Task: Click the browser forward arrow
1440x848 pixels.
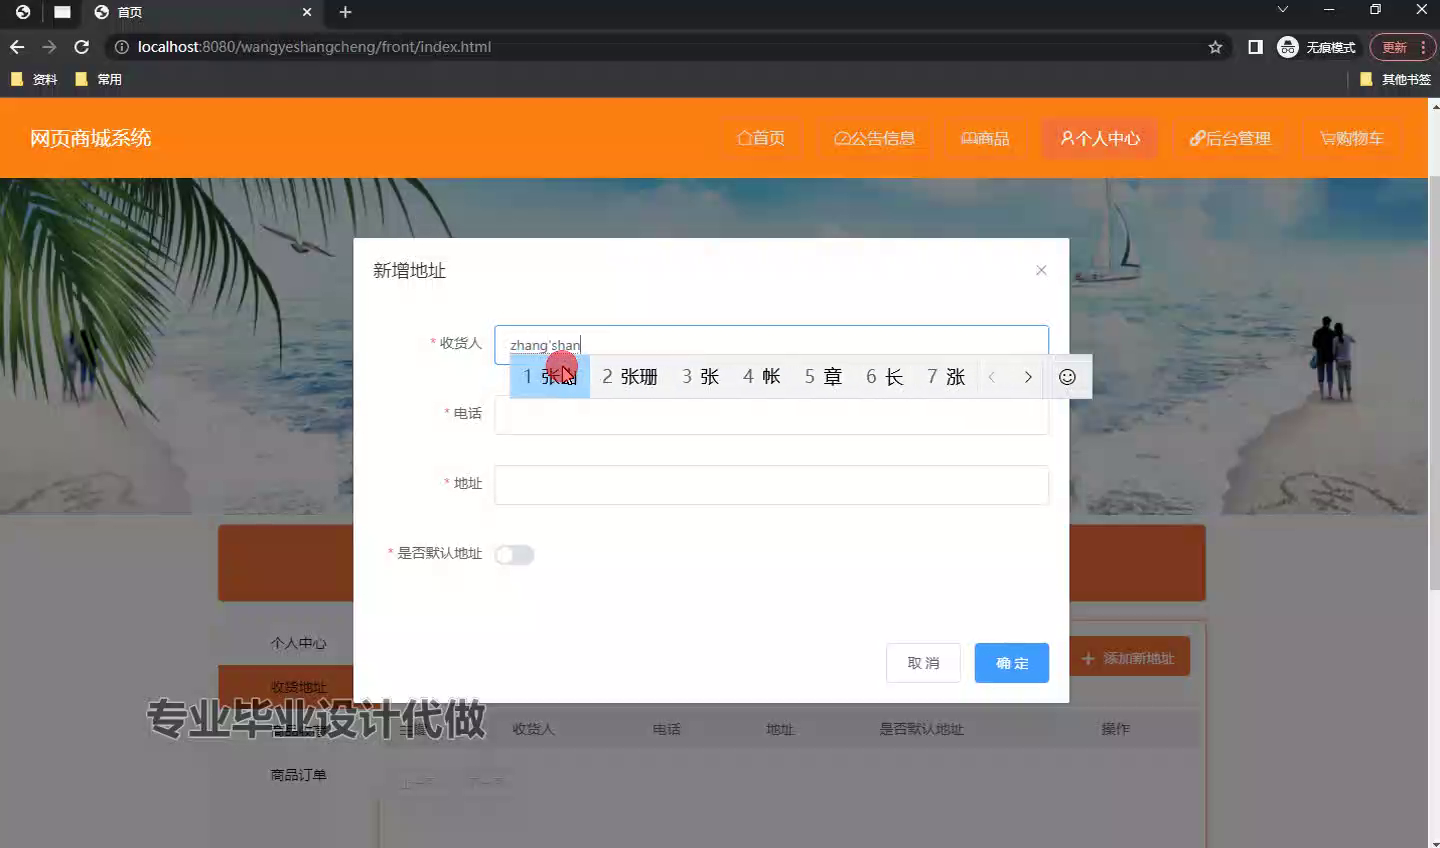Action: coord(49,47)
